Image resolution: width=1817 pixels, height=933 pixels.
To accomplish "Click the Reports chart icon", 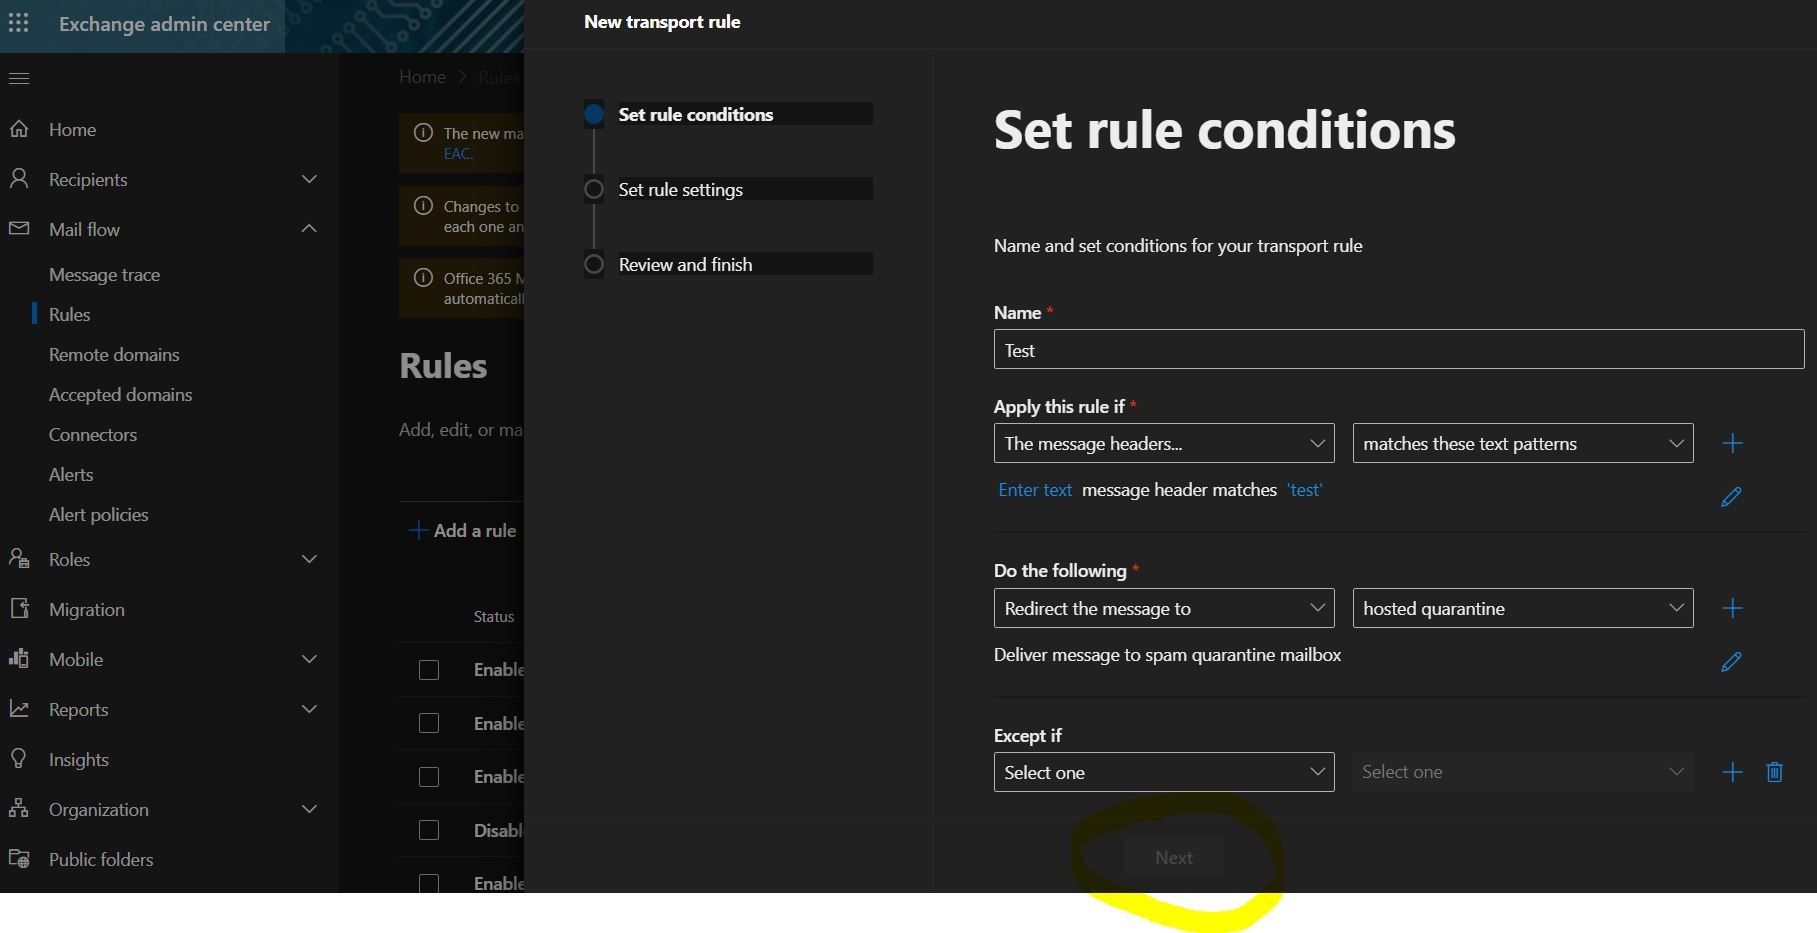I will (19, 709).
